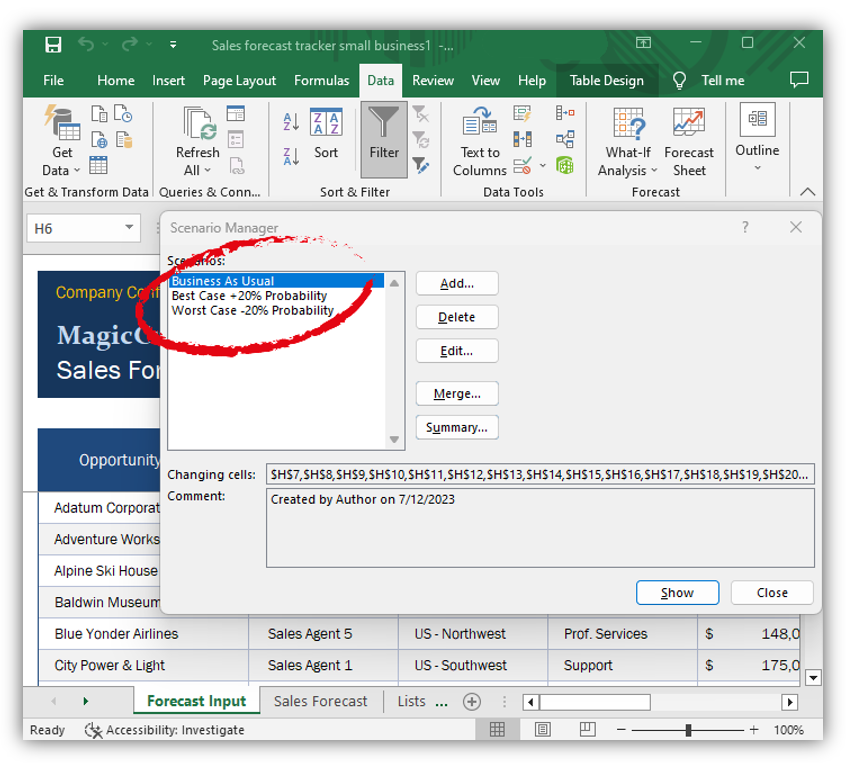
Task: Sort A to Z ascending
Action: (291, 122)
